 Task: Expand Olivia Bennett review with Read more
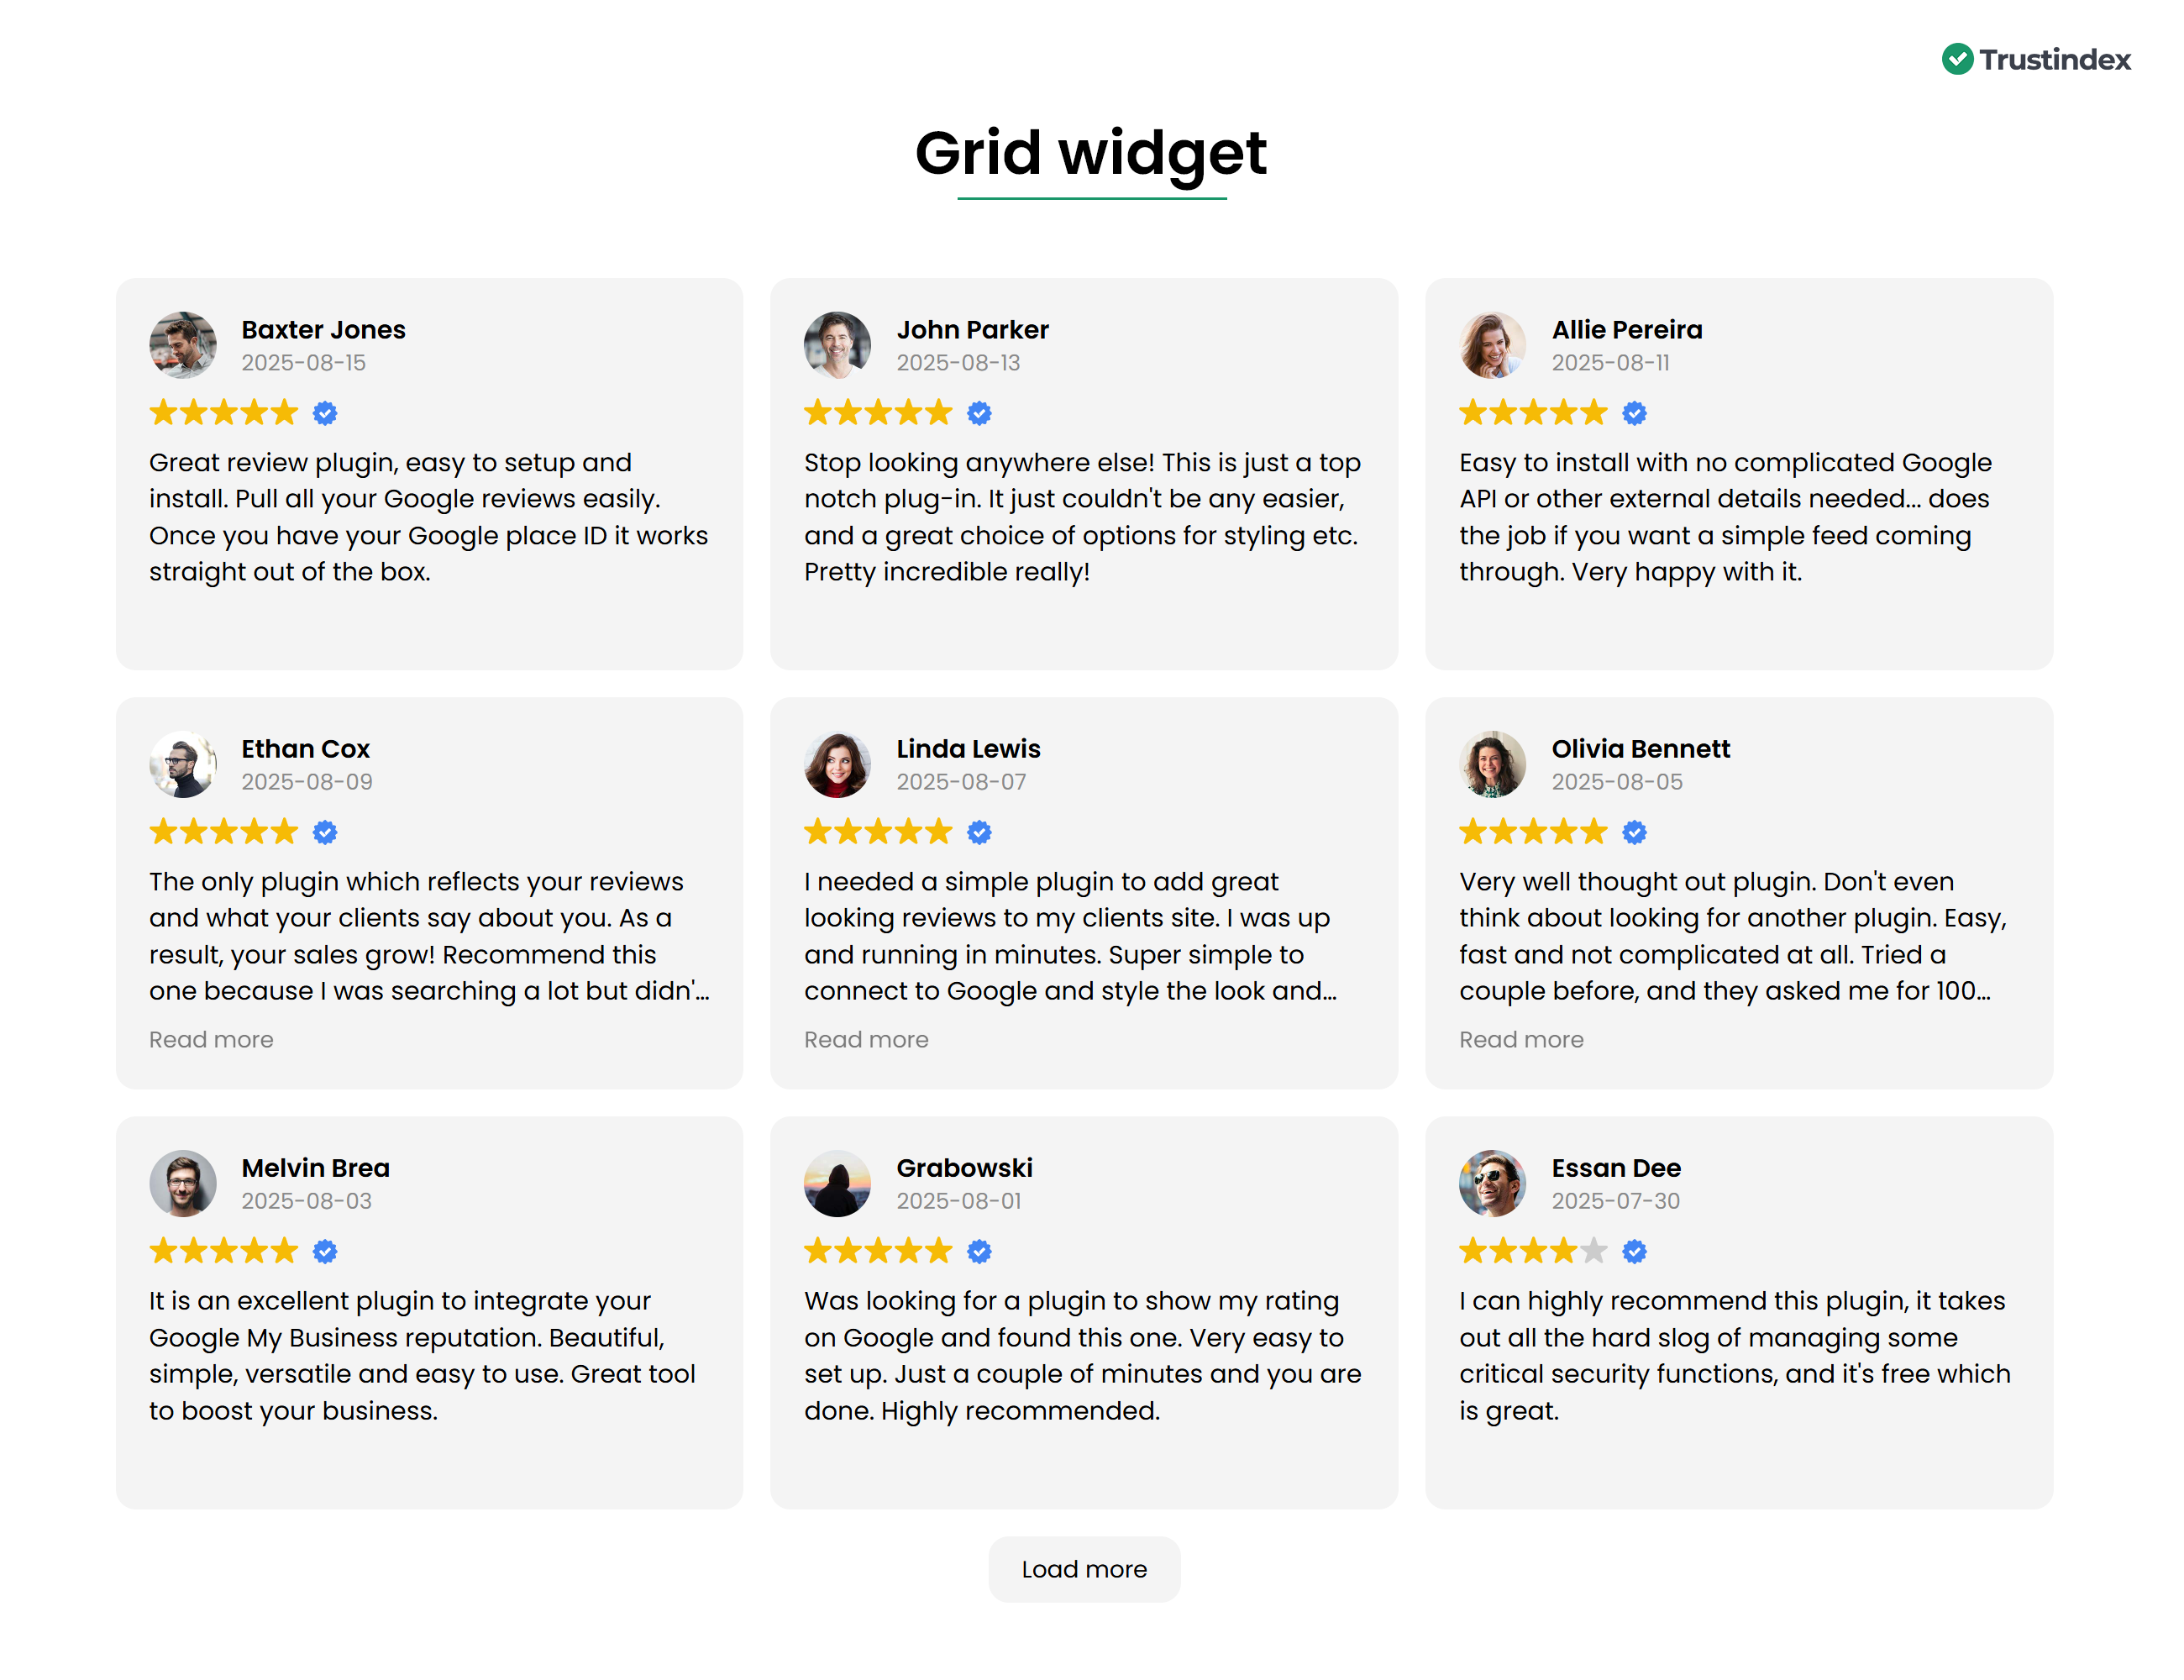pos(1521,1040)
